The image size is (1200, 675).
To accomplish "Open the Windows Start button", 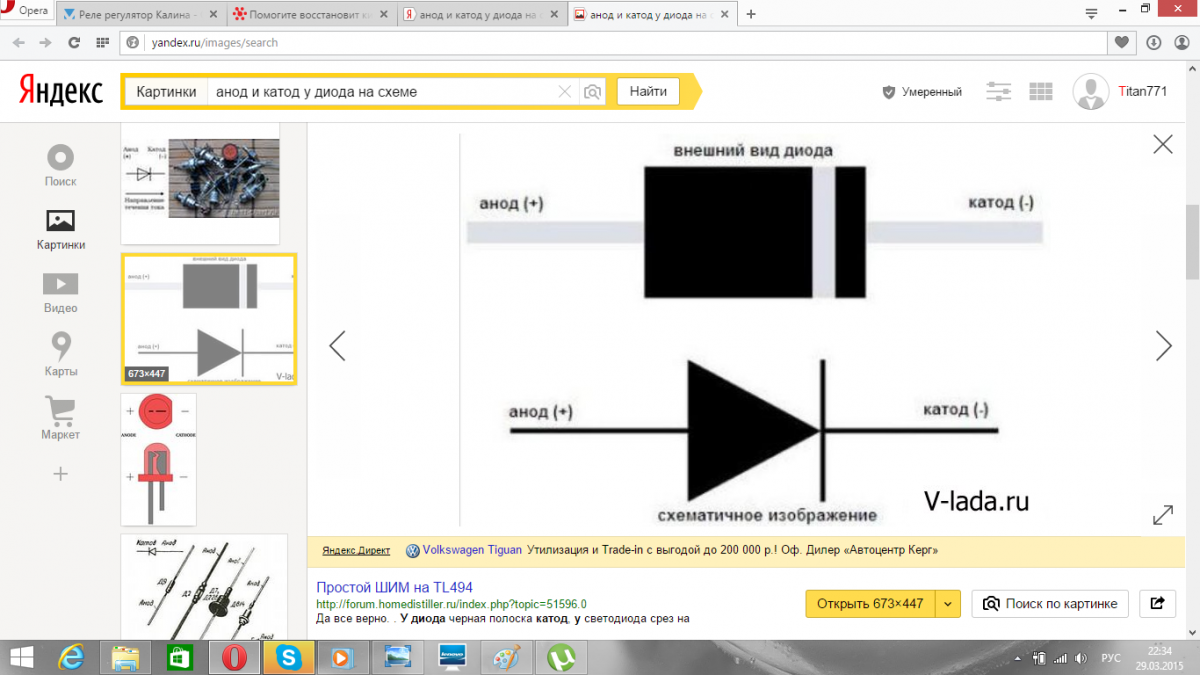I will coord(22,658).
